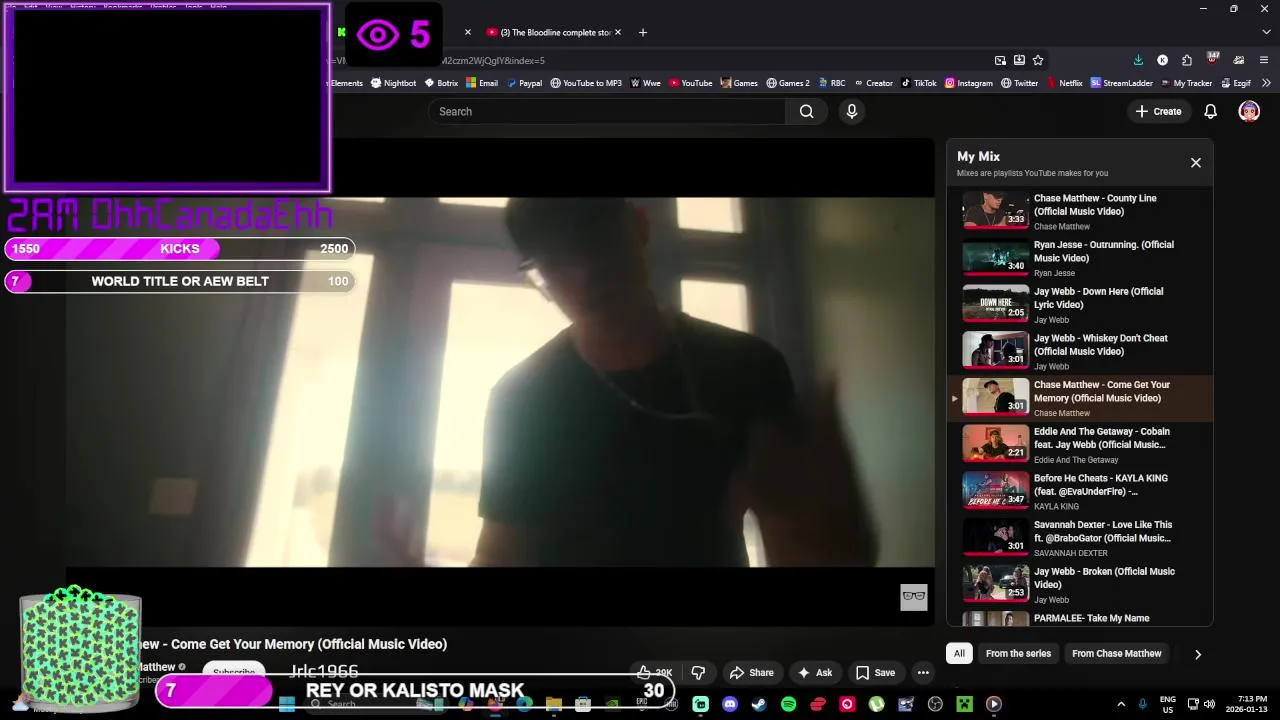Toggle the system tray microphone icon
The width and height of the screenshot is (1280, 720).
tap(1142, 704)
